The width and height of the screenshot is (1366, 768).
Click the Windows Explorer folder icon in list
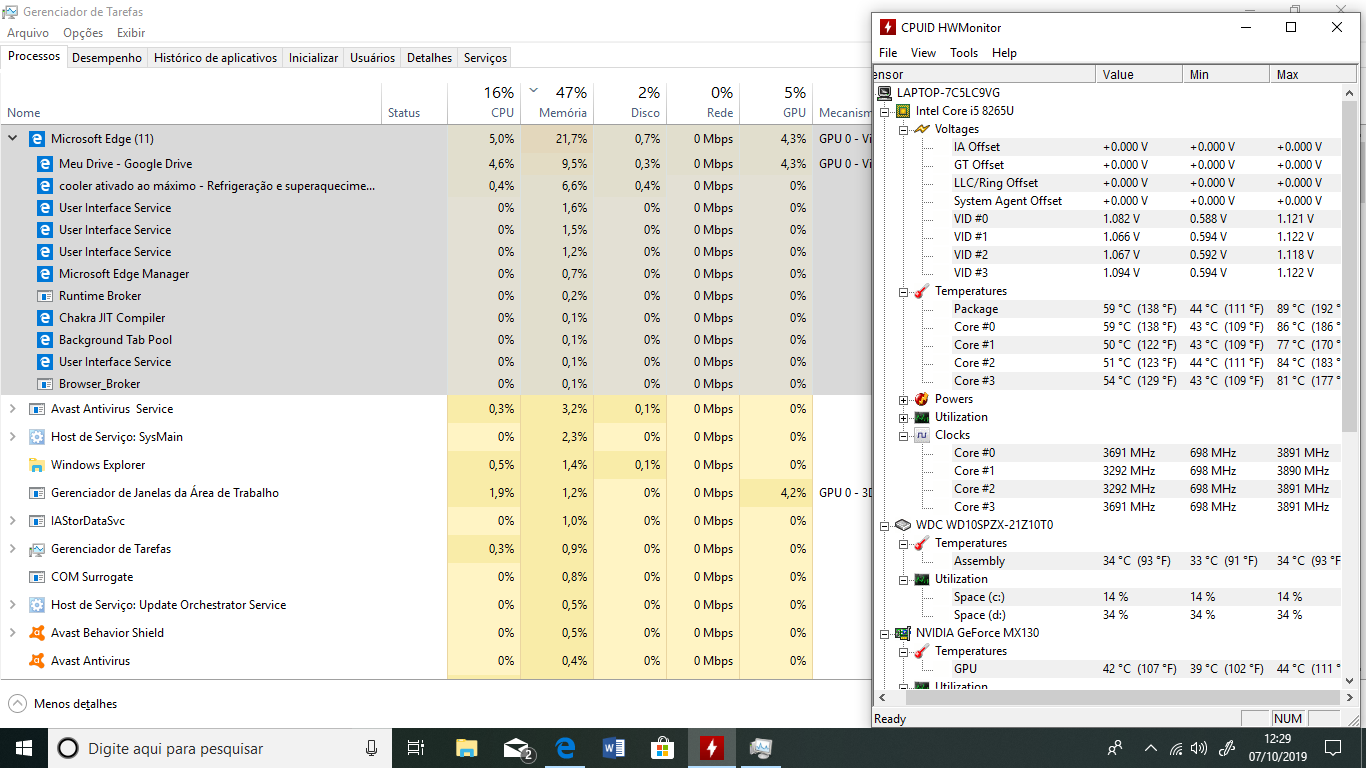click(37, 465)
